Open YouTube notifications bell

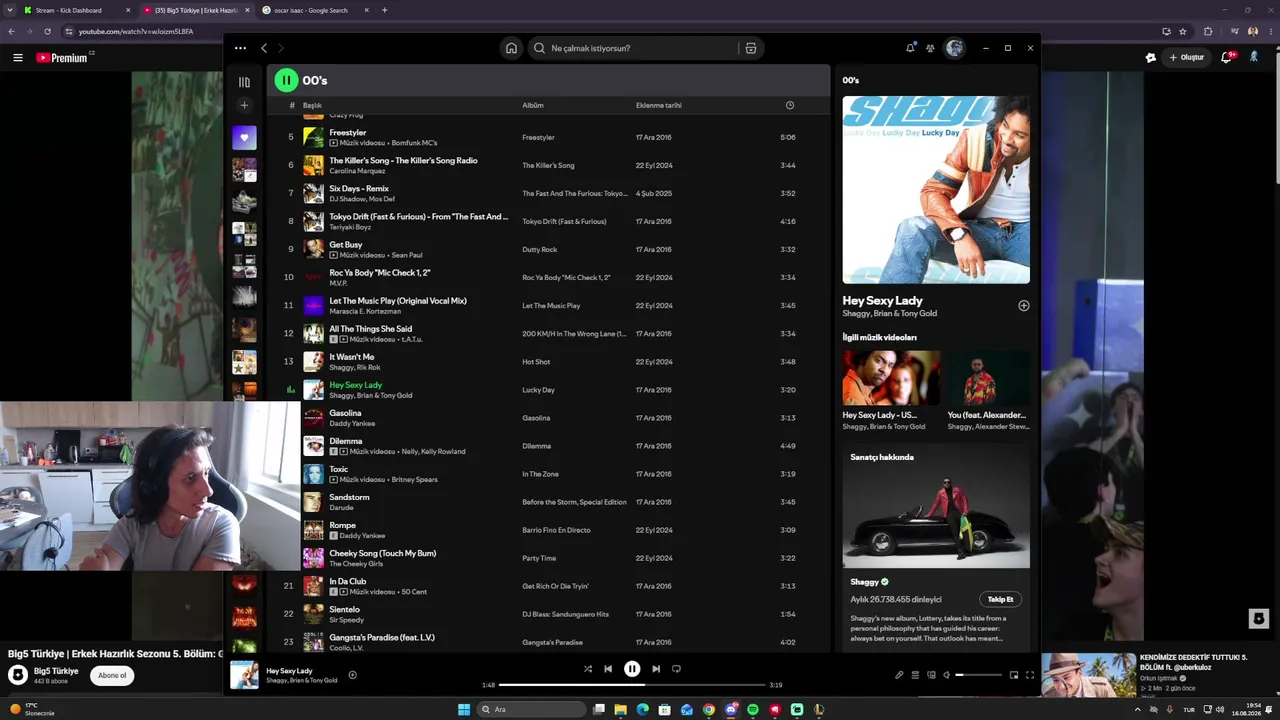[x=1227, y=58]
